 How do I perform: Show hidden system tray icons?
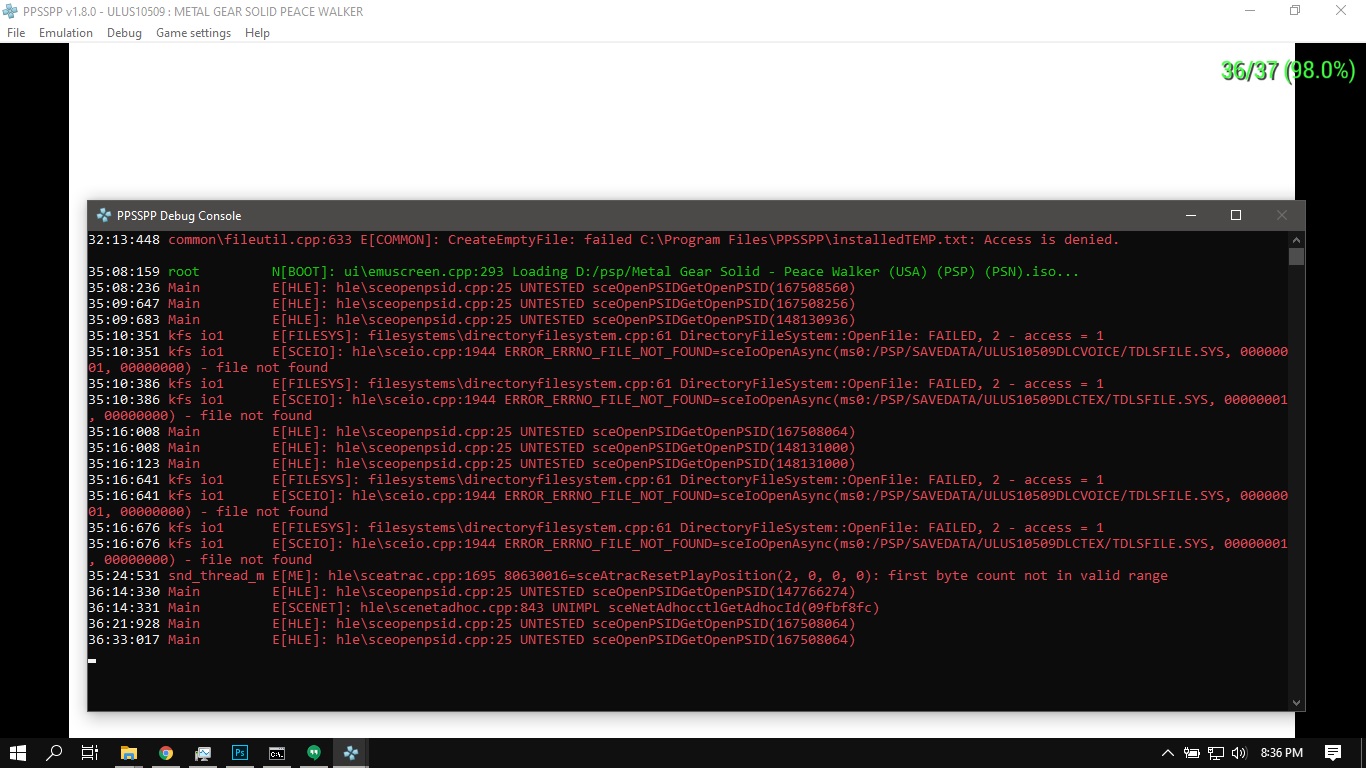1167,753
